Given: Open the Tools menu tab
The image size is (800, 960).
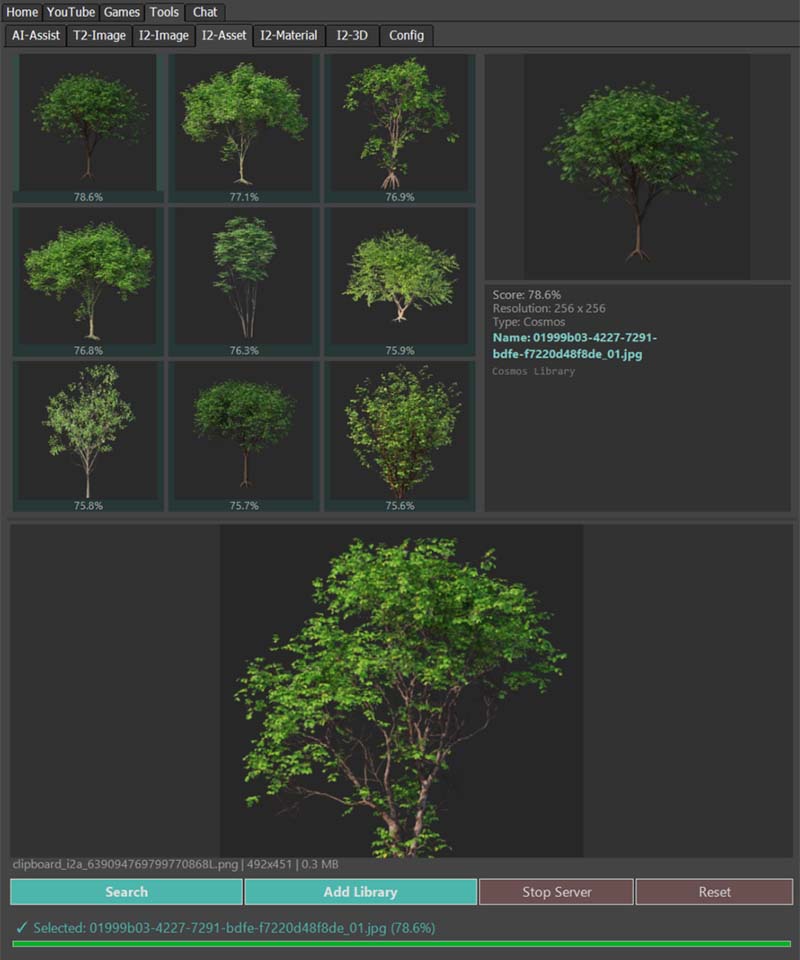Looking at the screenshot, I should [163, 12].
